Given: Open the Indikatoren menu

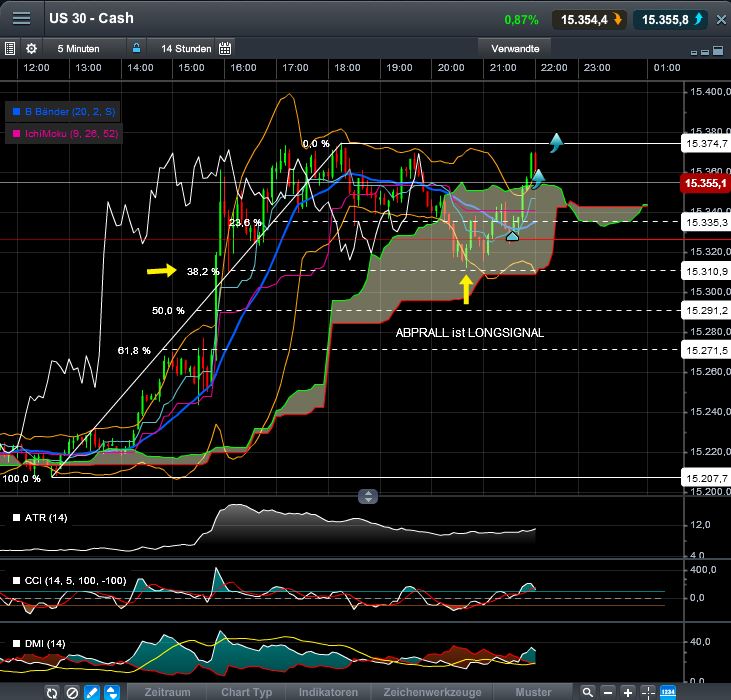Looking at the screenshot, I should pyautogui.click(x=328, y=693).
